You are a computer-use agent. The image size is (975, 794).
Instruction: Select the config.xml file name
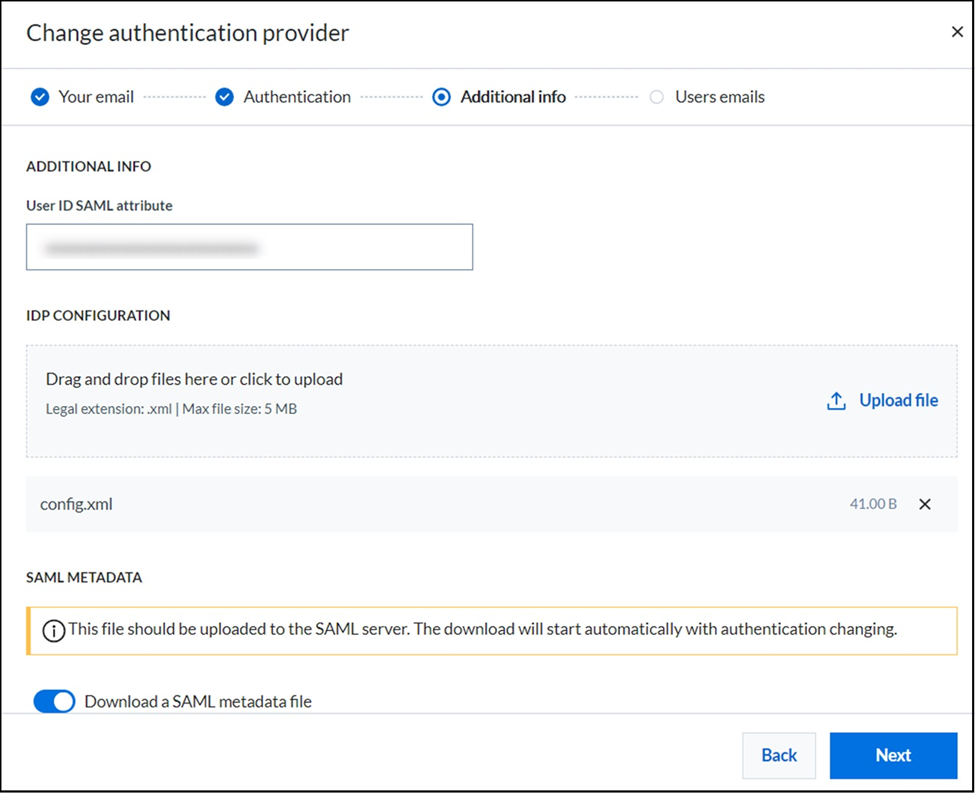pyautogui.click(x=76, y=504)
